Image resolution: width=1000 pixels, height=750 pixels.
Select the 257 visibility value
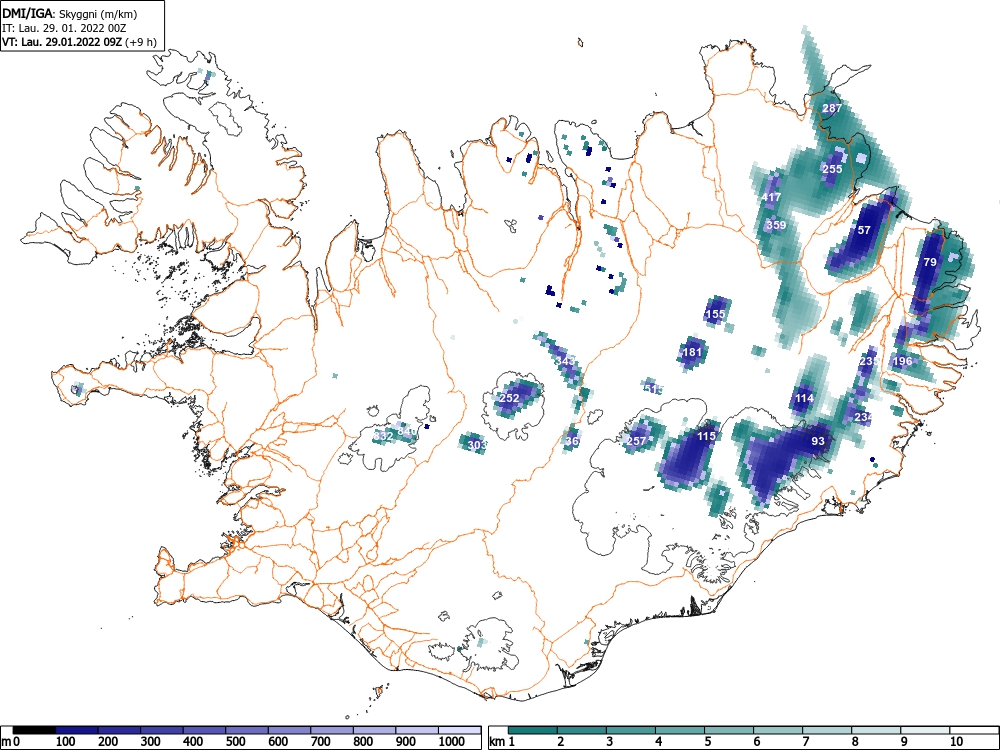pos(636,441)
